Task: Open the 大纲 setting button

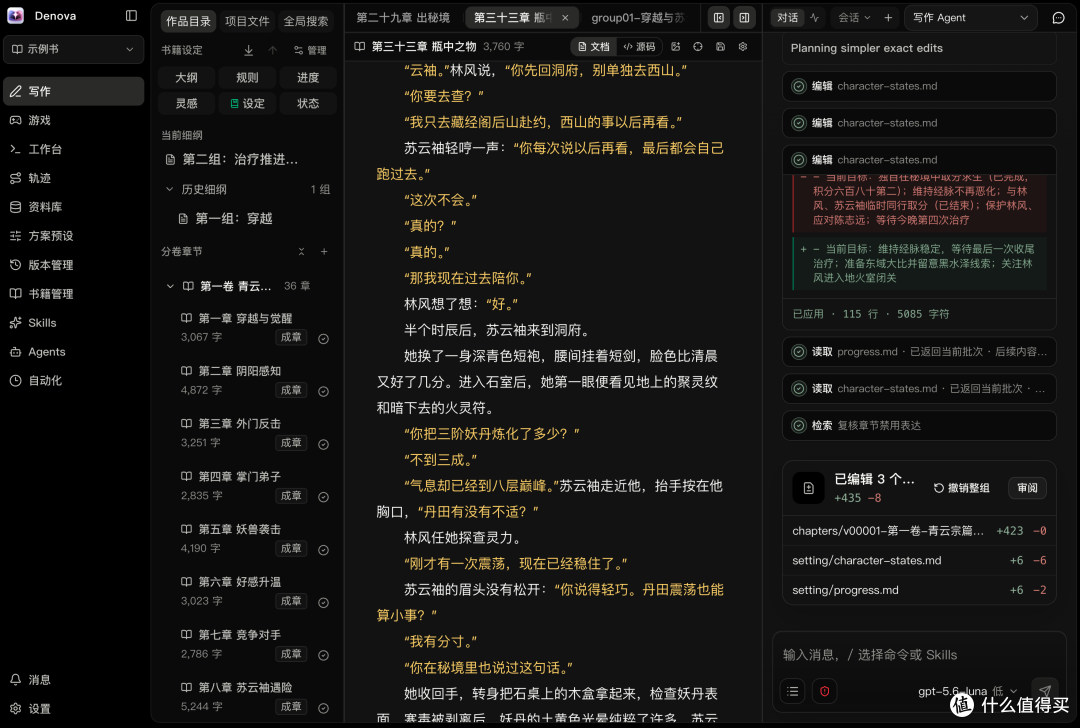Action: point(187,77)
